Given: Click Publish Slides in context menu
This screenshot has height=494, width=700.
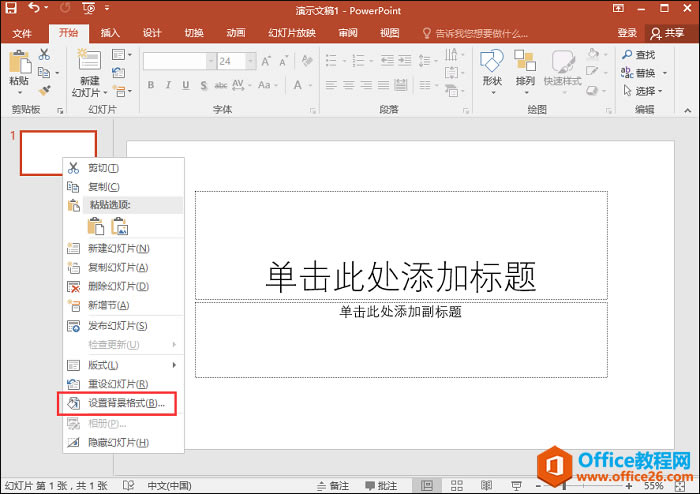Looking at the screenshot, I should point(123,326).
